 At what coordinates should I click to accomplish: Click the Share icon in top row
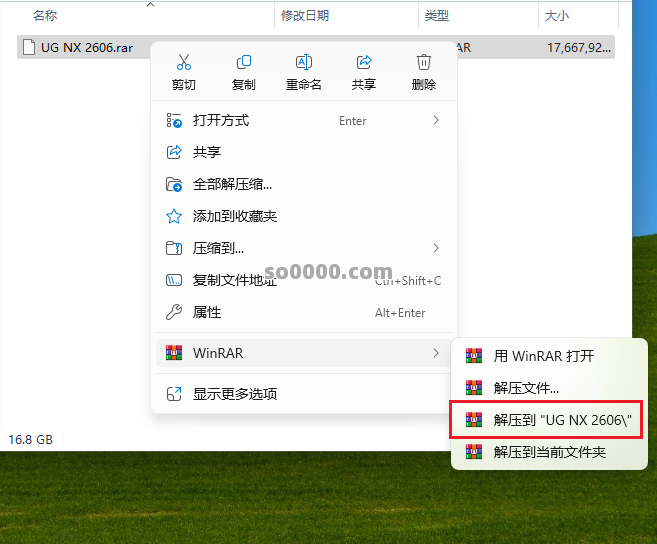click(x=364, y=62)
